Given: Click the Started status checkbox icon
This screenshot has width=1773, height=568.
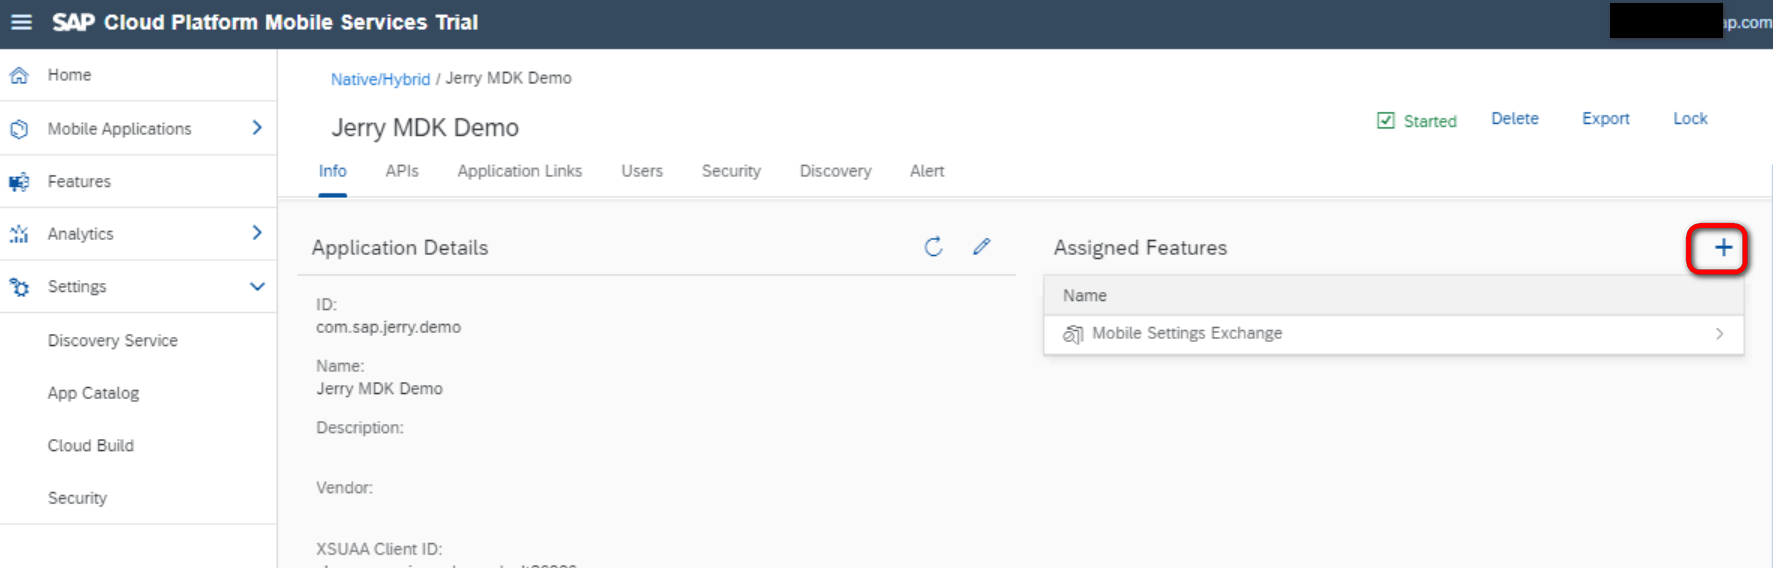Looking at the screenshot, I should 1386,121.
